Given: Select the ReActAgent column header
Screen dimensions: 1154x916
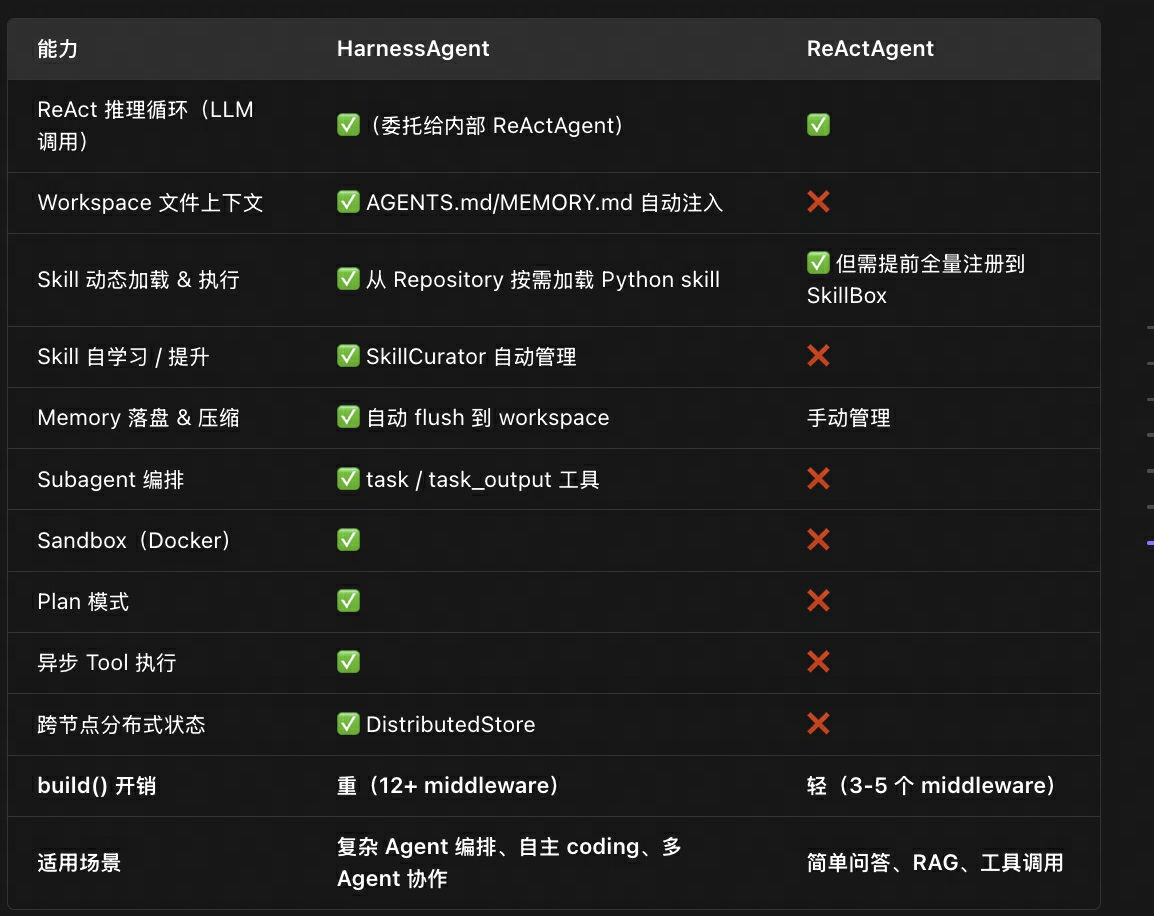Looking at the screenshot, I should (x=870, y=49).
